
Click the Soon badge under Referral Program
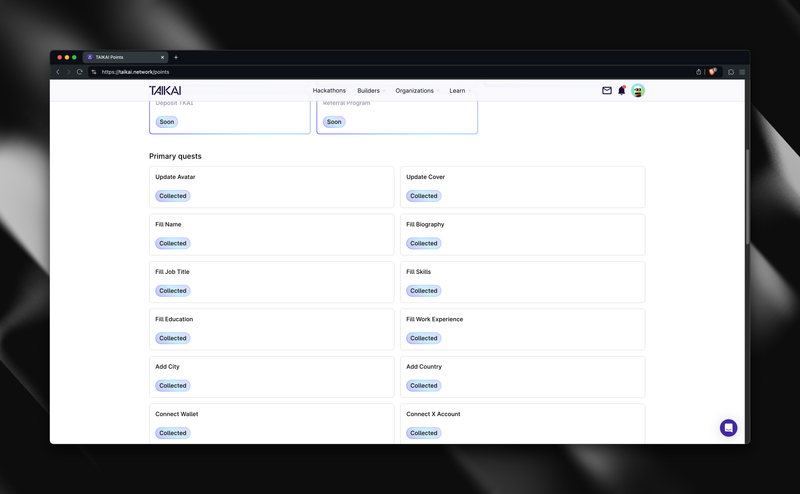[334, 122]
